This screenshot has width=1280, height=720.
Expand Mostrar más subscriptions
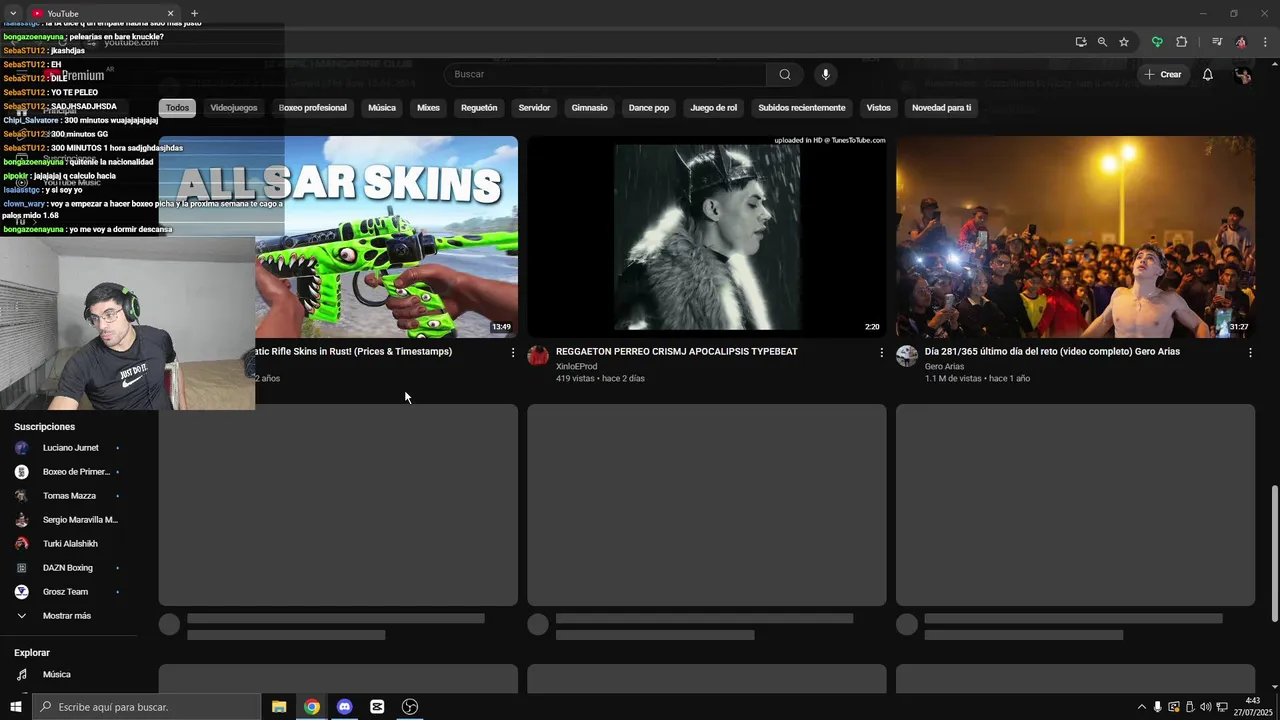point(68,616)
